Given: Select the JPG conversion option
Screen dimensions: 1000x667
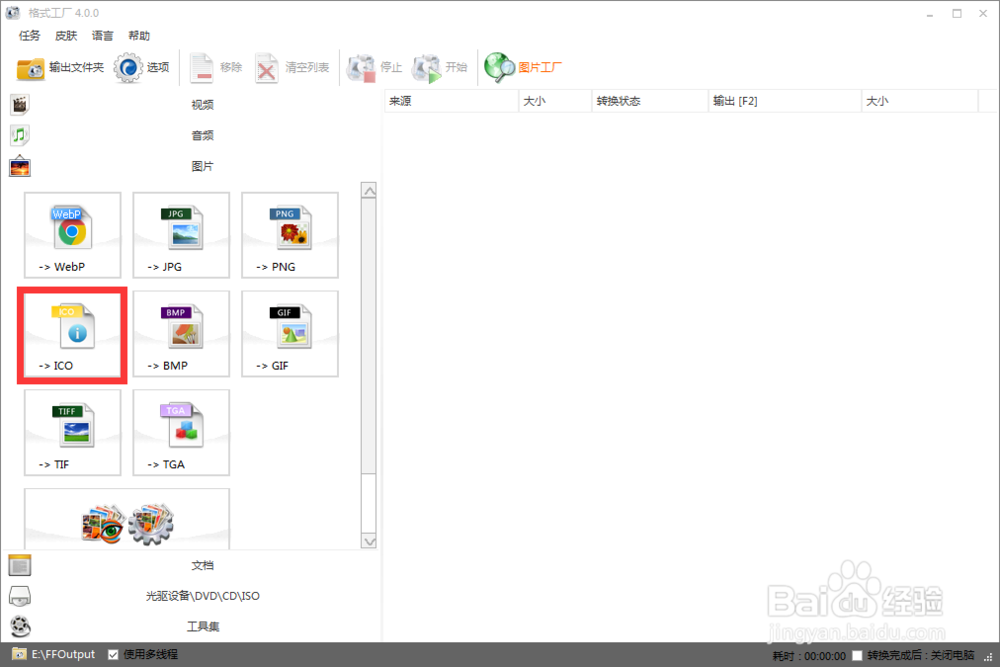Looking at the screenshot, I should pos(181,235).
